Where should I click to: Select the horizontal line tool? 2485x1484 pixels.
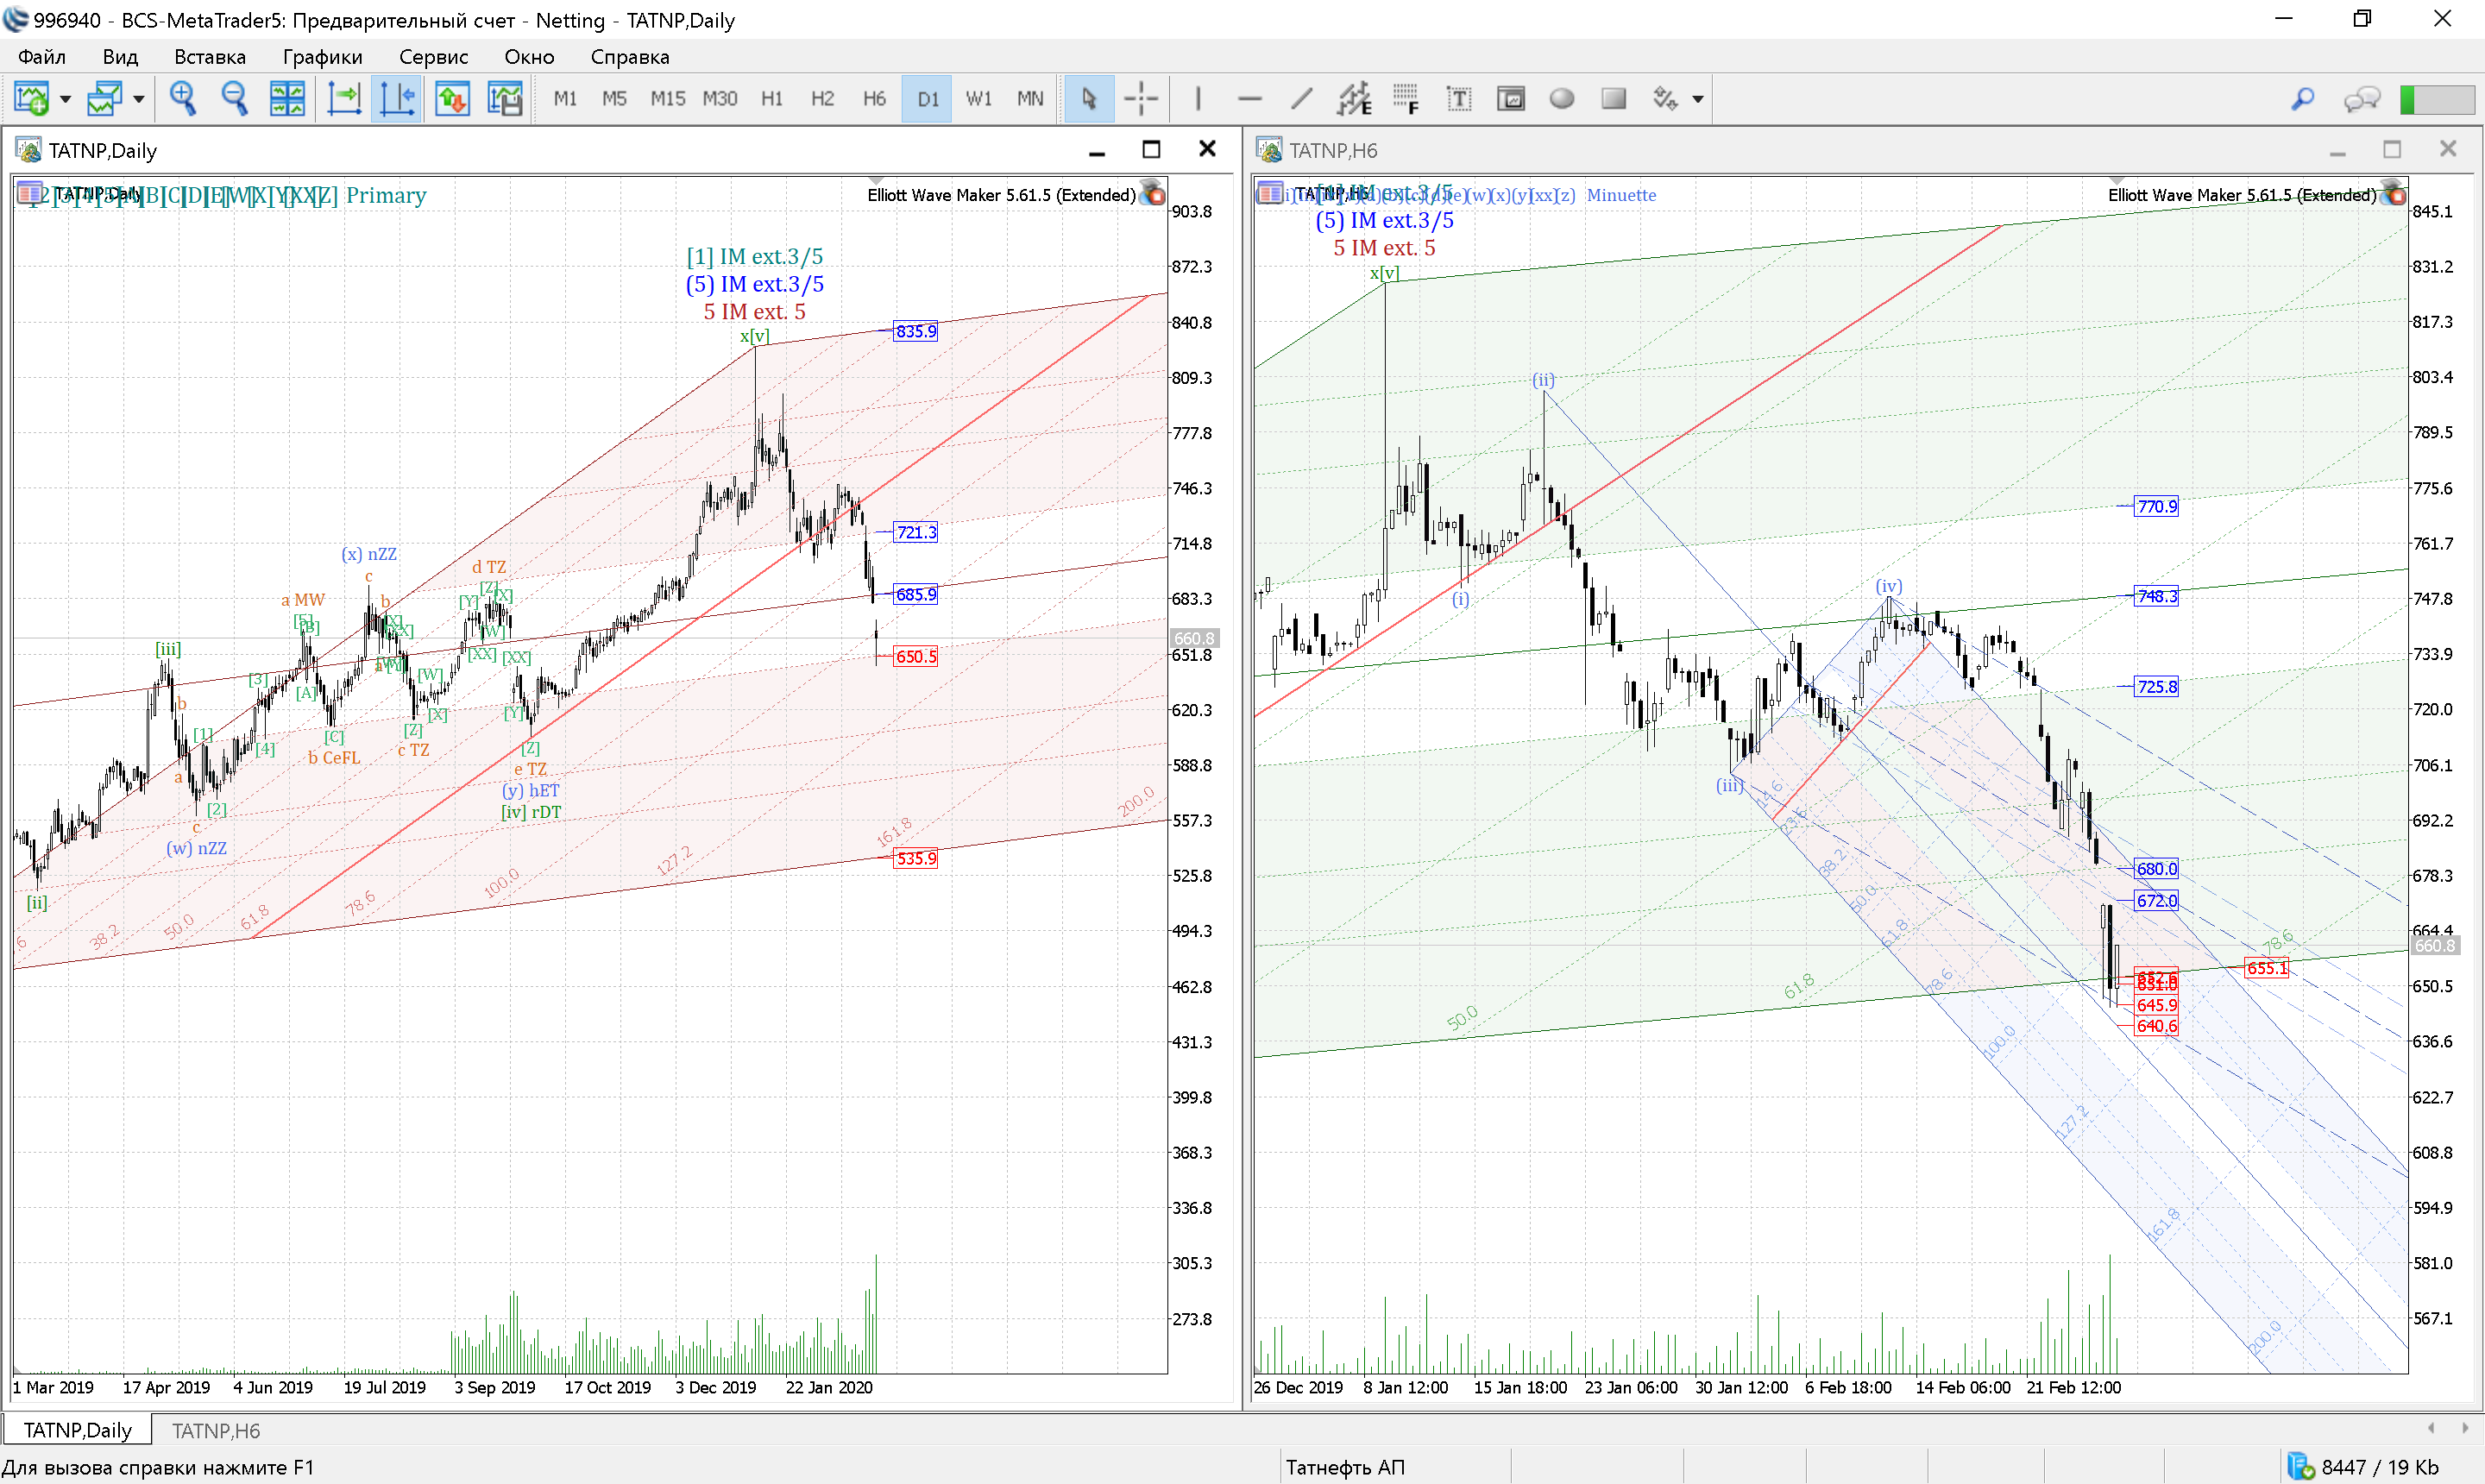click(x=1249, y=98)
